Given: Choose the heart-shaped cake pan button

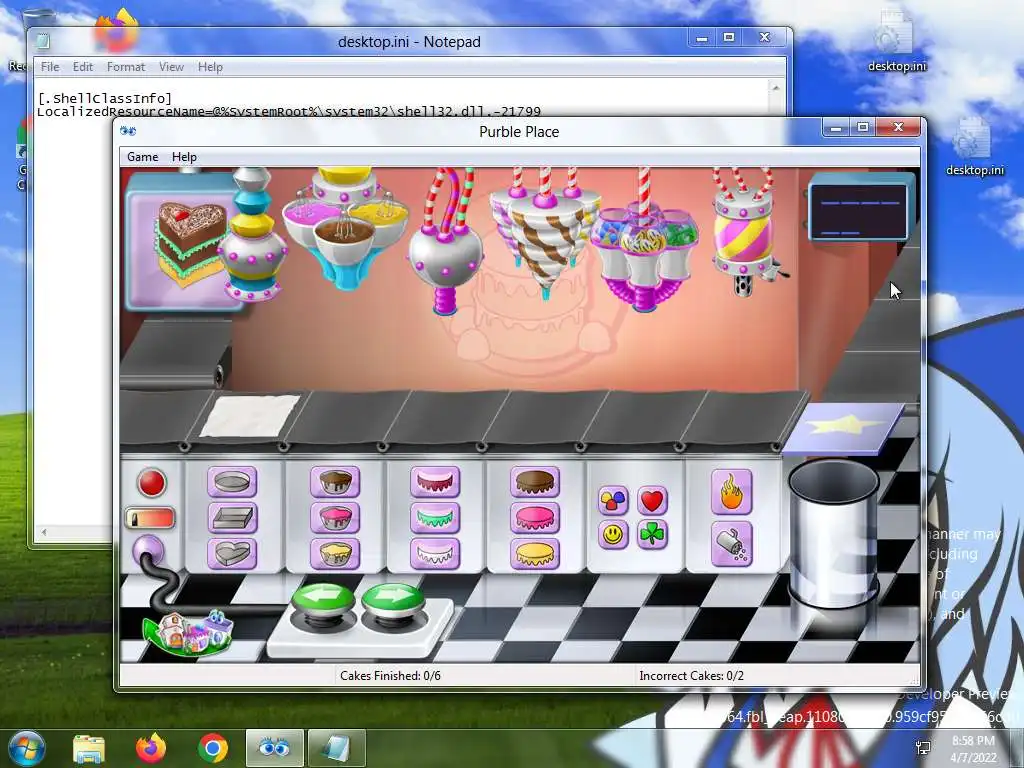Looking at the screenshot, I should pyautogui.click(x=232, y=554).
